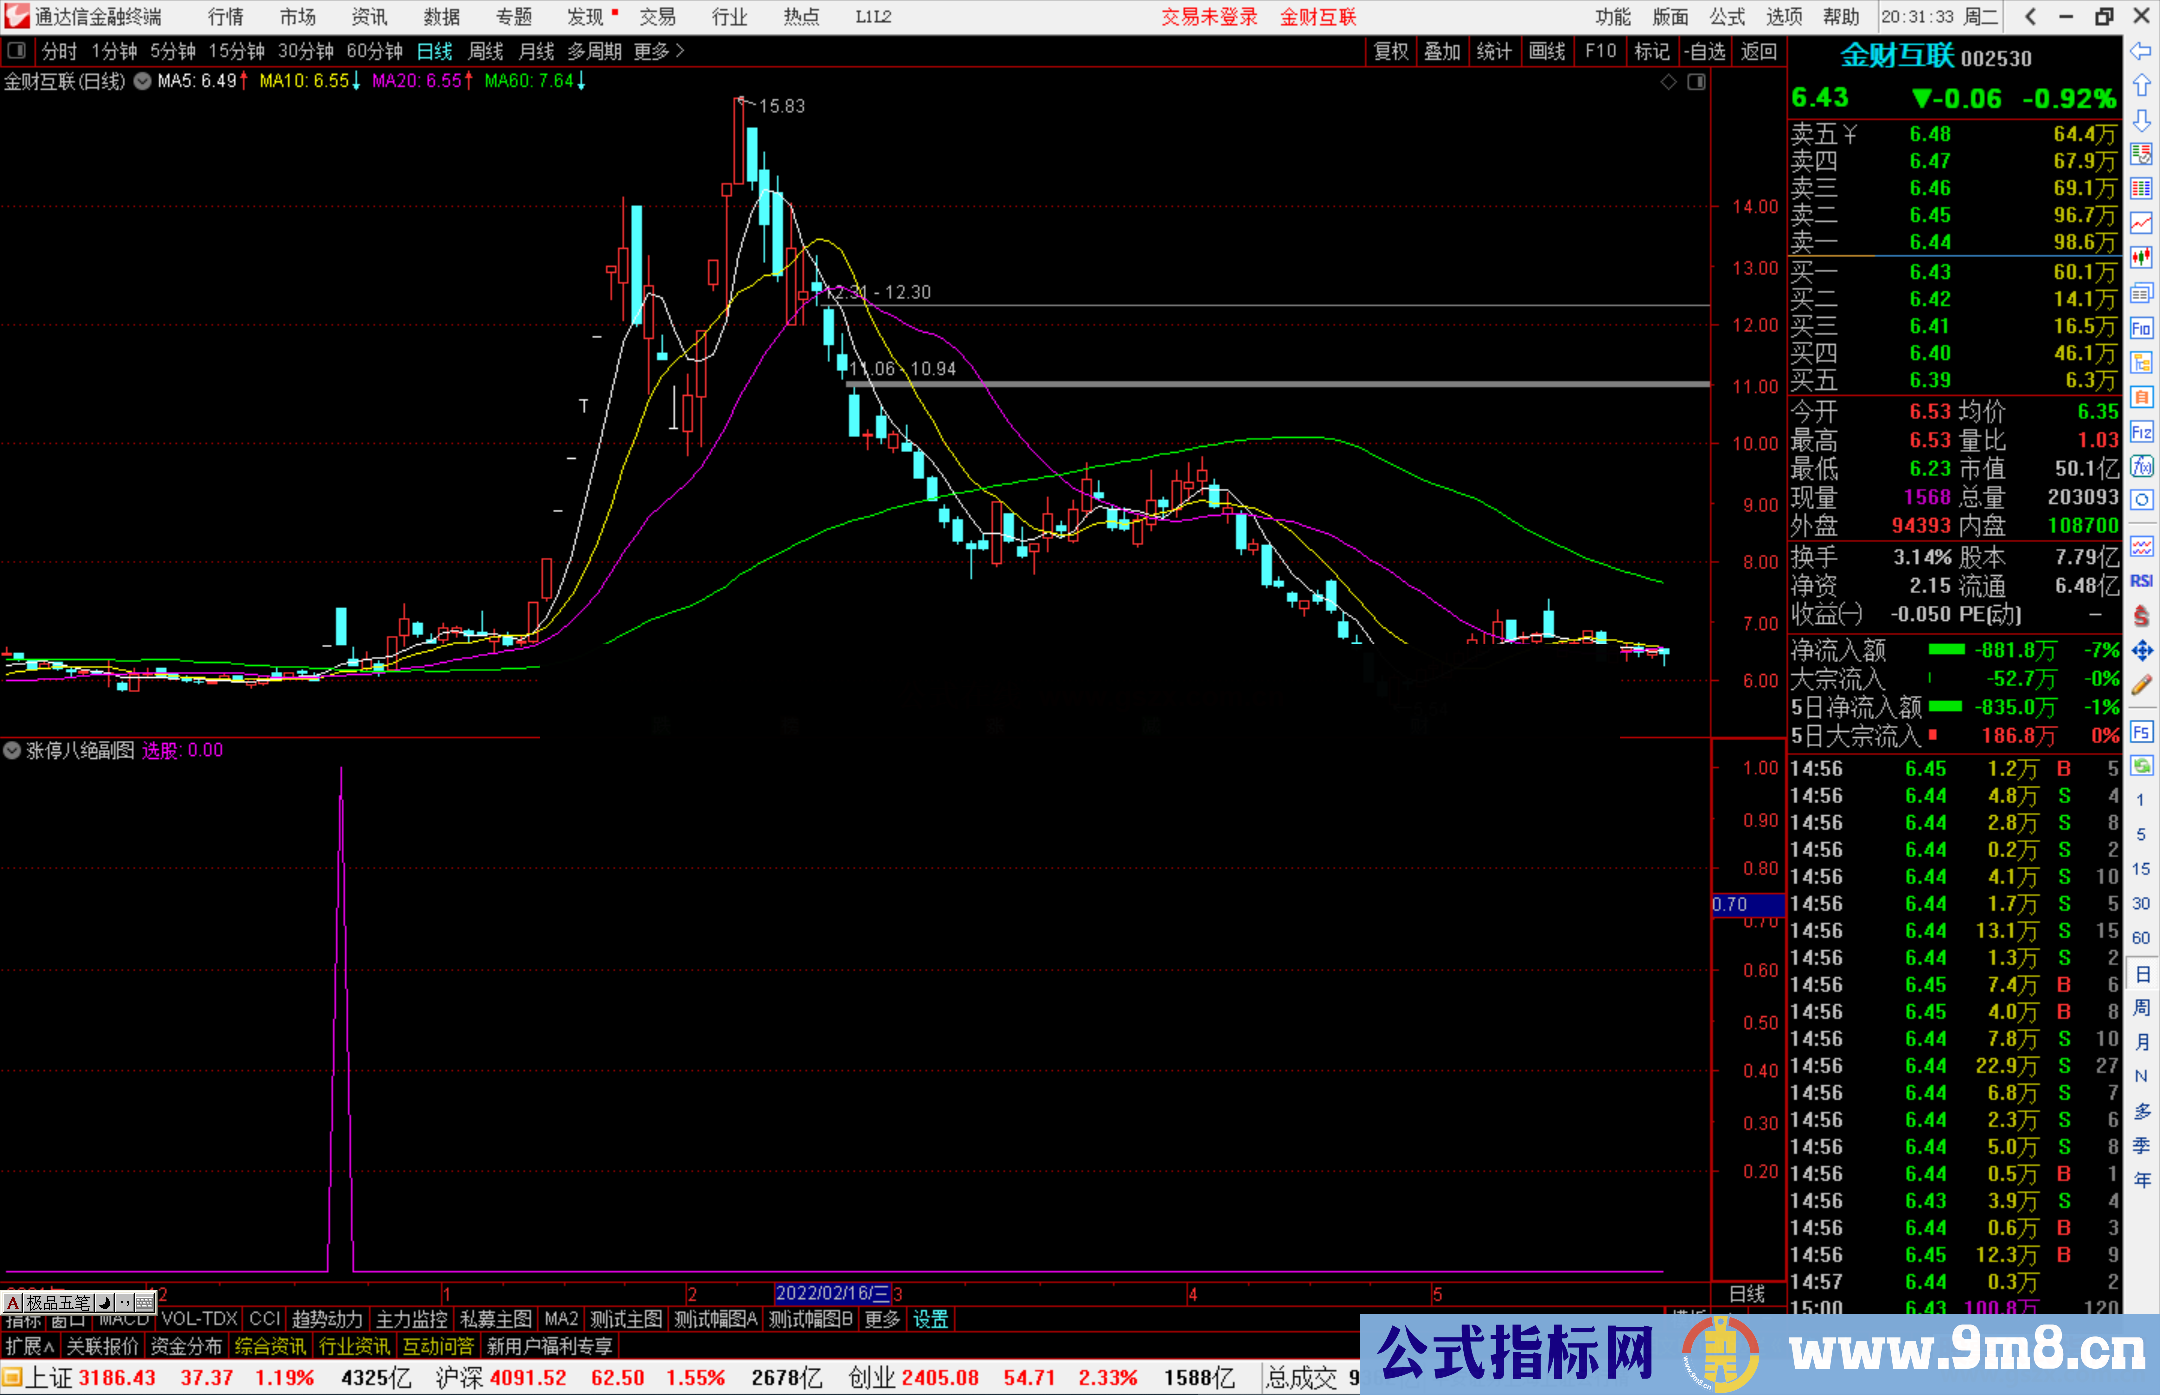Switch to the 周线 period tab
The width and height of the screenshot is (2160, 1395).
[485, 51]
